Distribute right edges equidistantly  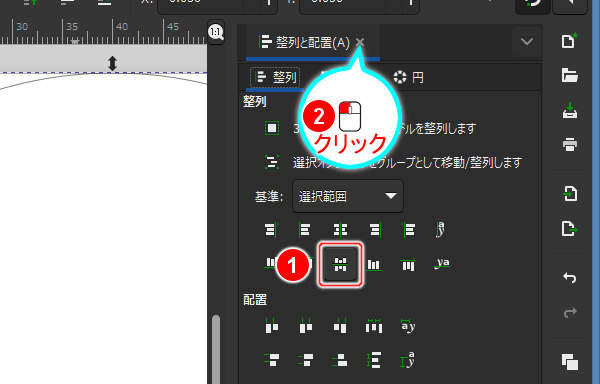340,326
